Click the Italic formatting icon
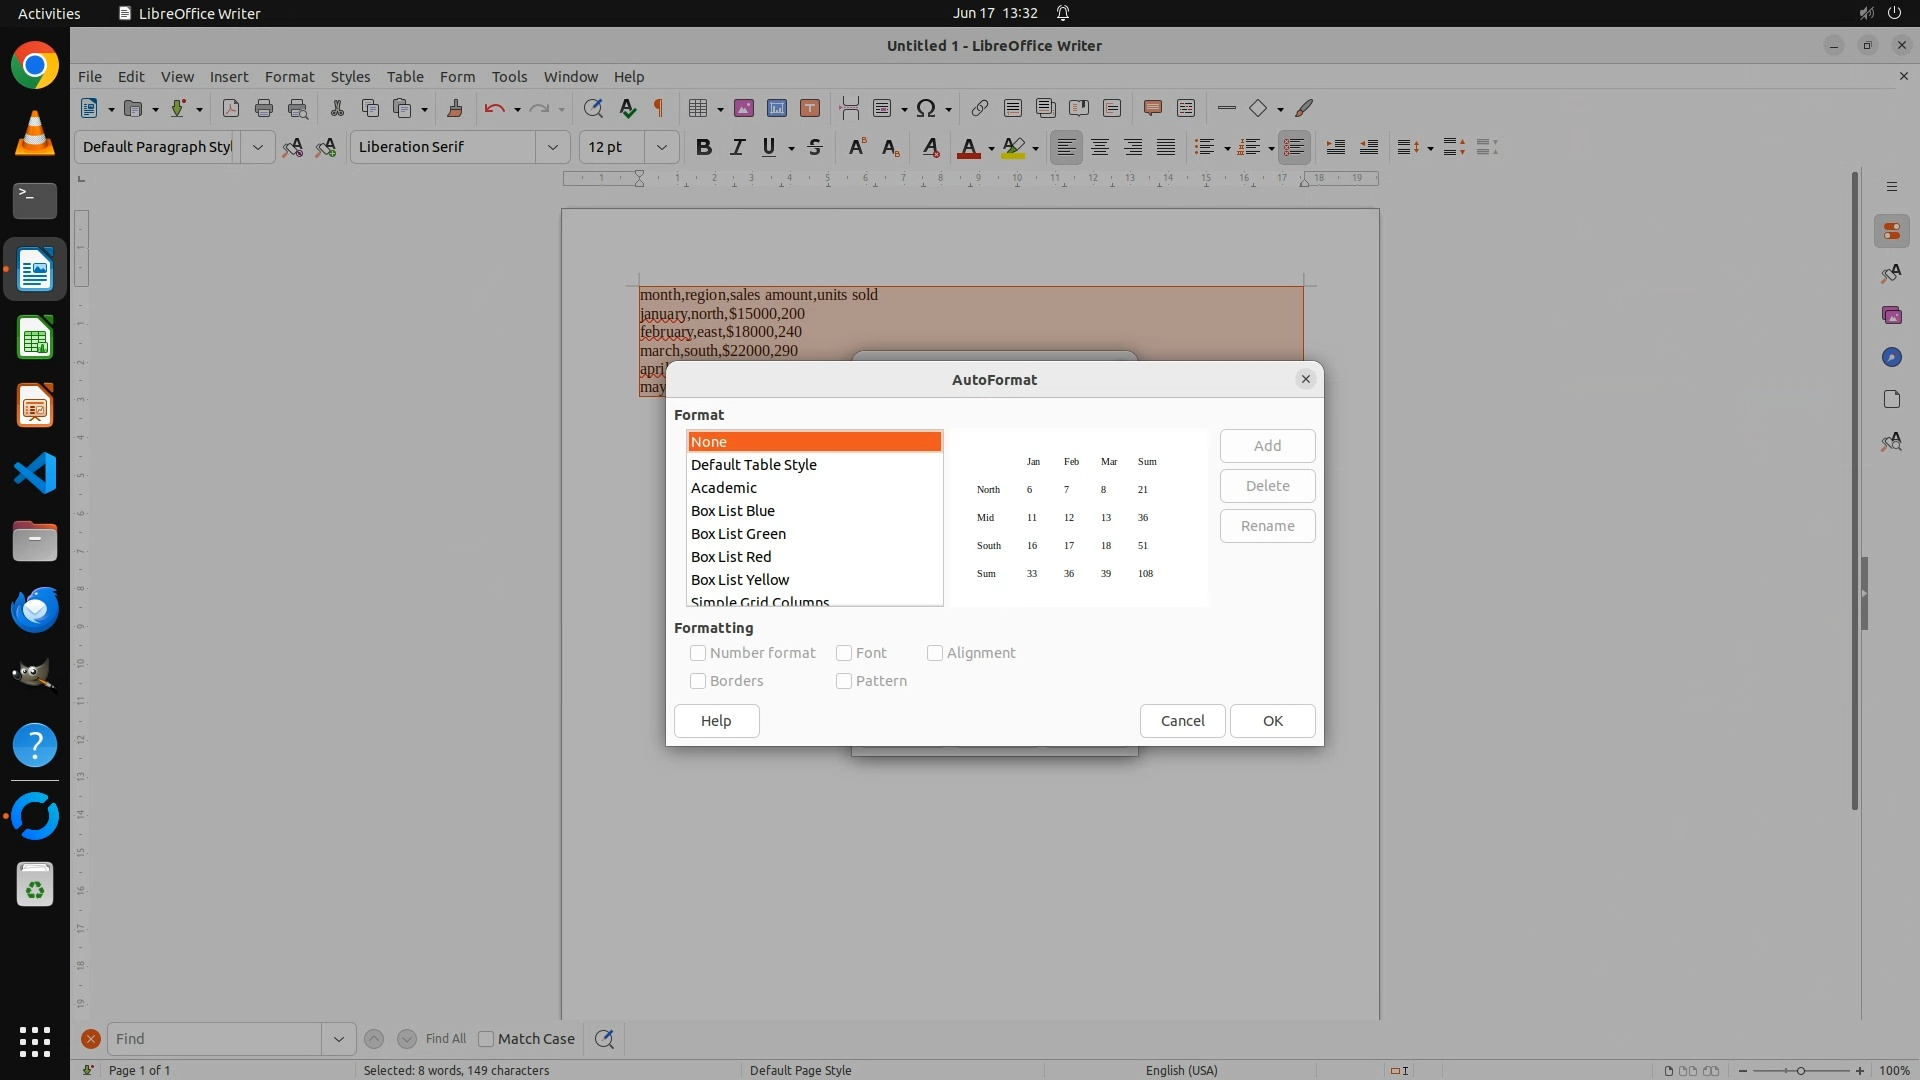This screenshot has width=1920, height=1080. pyautogui.click(x=737, y=147)
